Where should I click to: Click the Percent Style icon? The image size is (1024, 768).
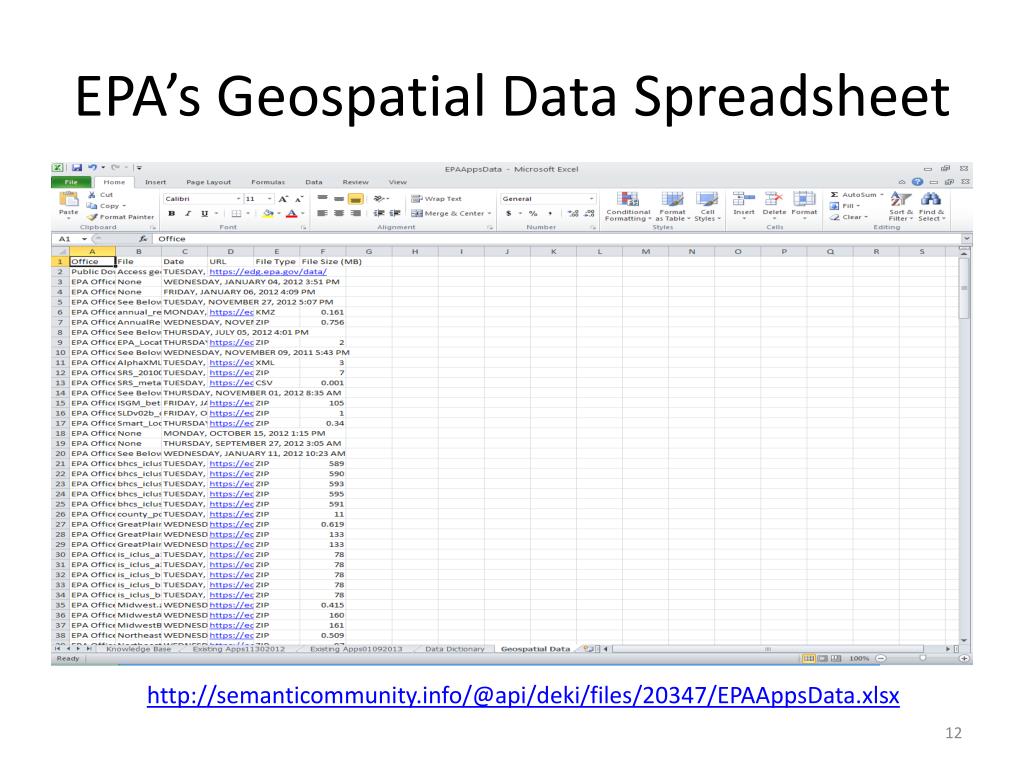pos(533,214)
